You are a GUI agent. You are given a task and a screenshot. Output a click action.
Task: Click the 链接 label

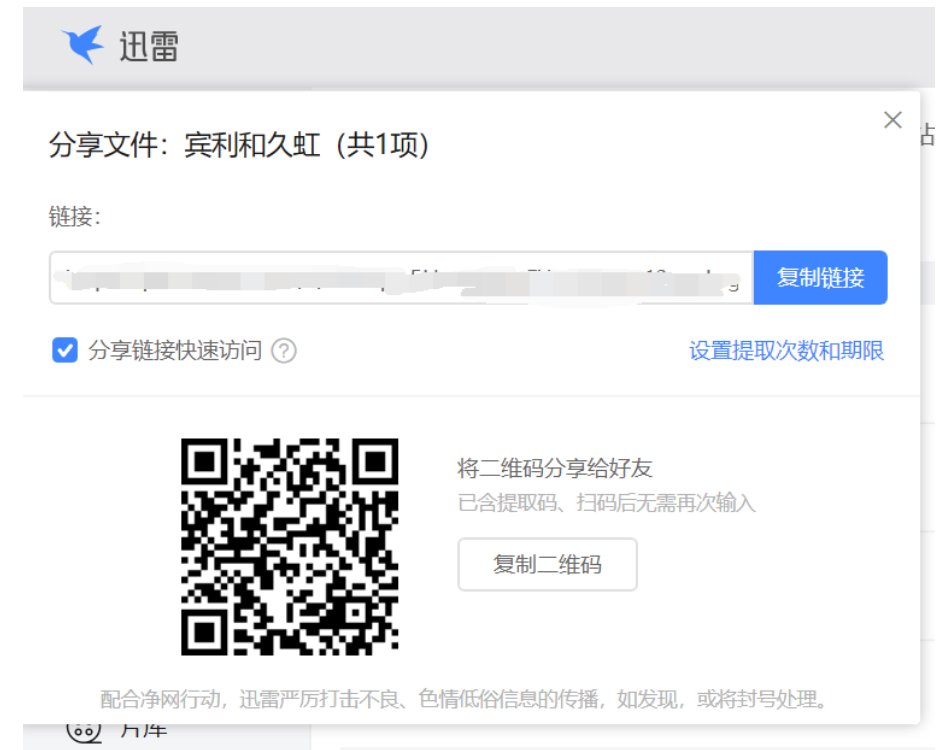pyautogui.click(x=74, y=217)
